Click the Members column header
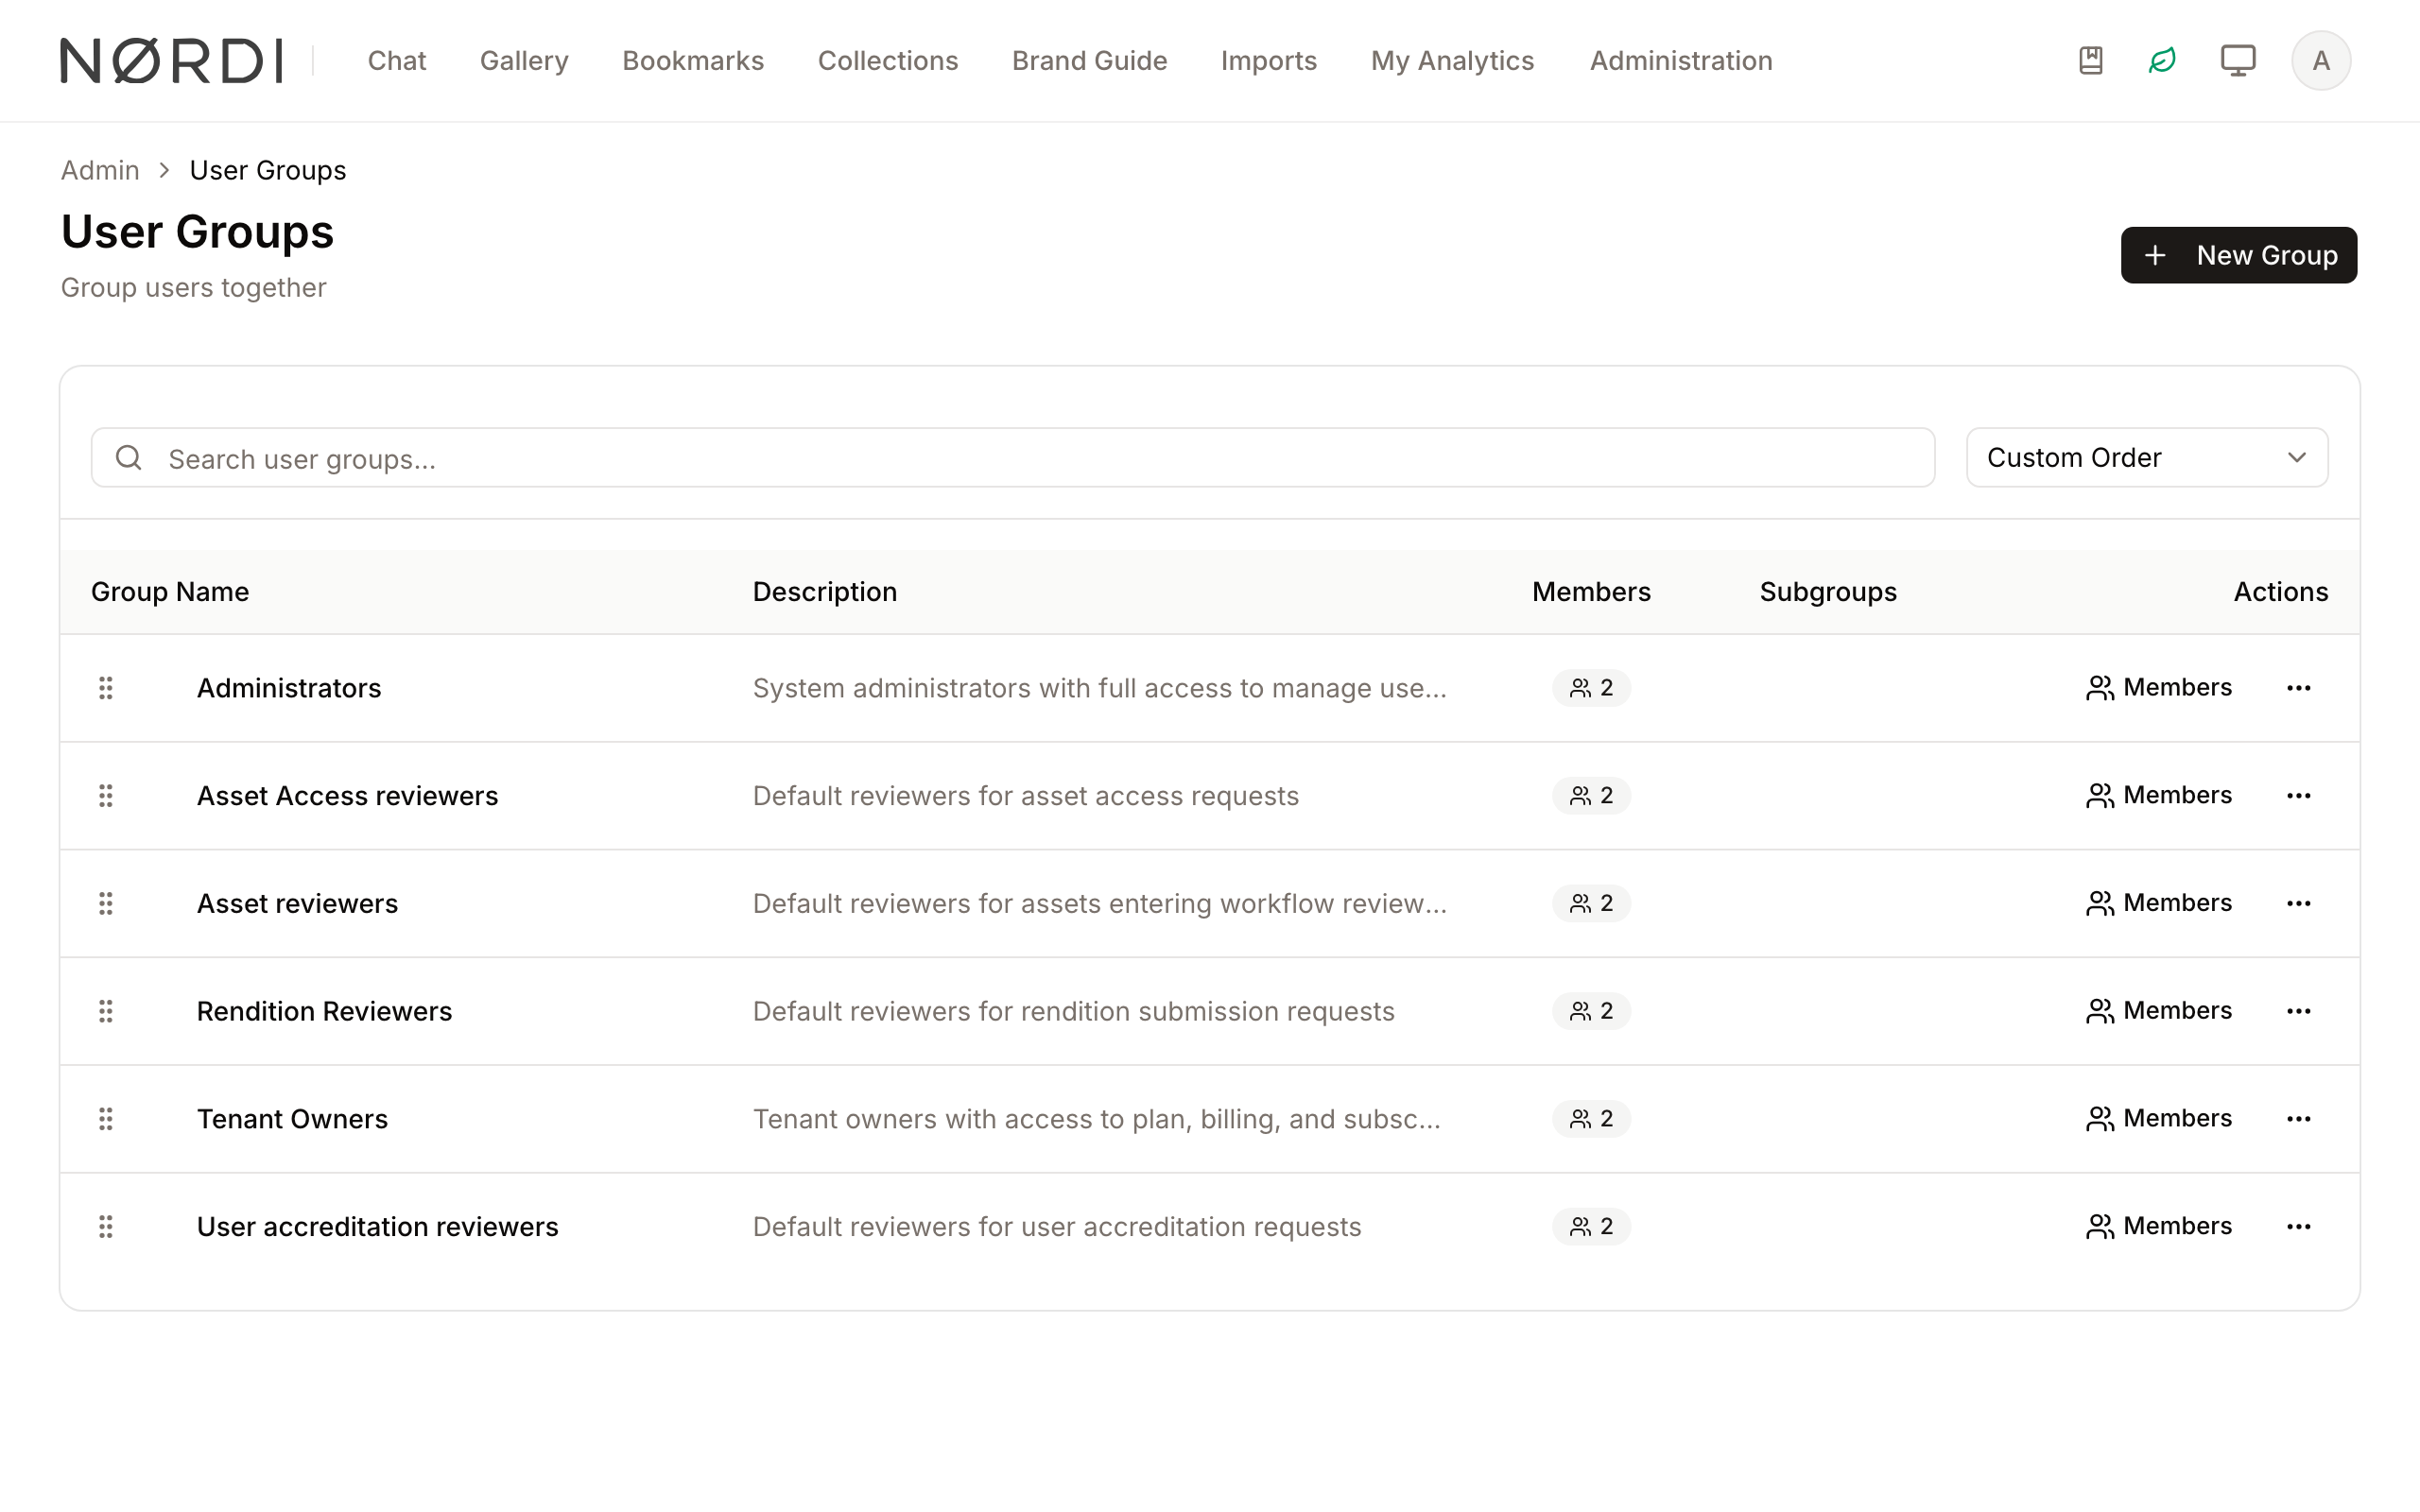Image resolution: width=2420 pixels, height=1512 pixels. (1591, 592)
